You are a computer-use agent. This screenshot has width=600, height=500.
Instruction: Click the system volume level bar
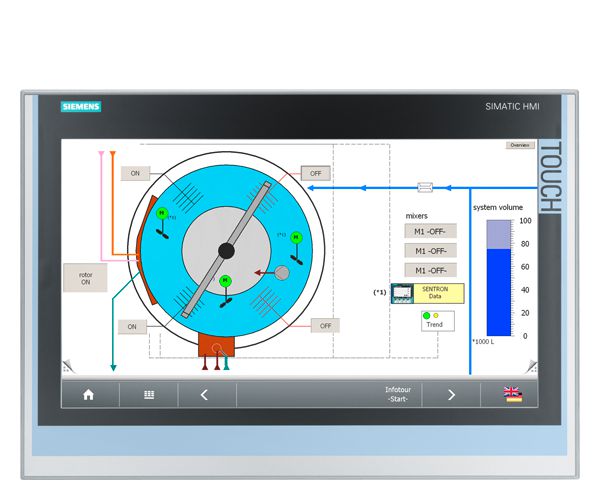[497, 290]
